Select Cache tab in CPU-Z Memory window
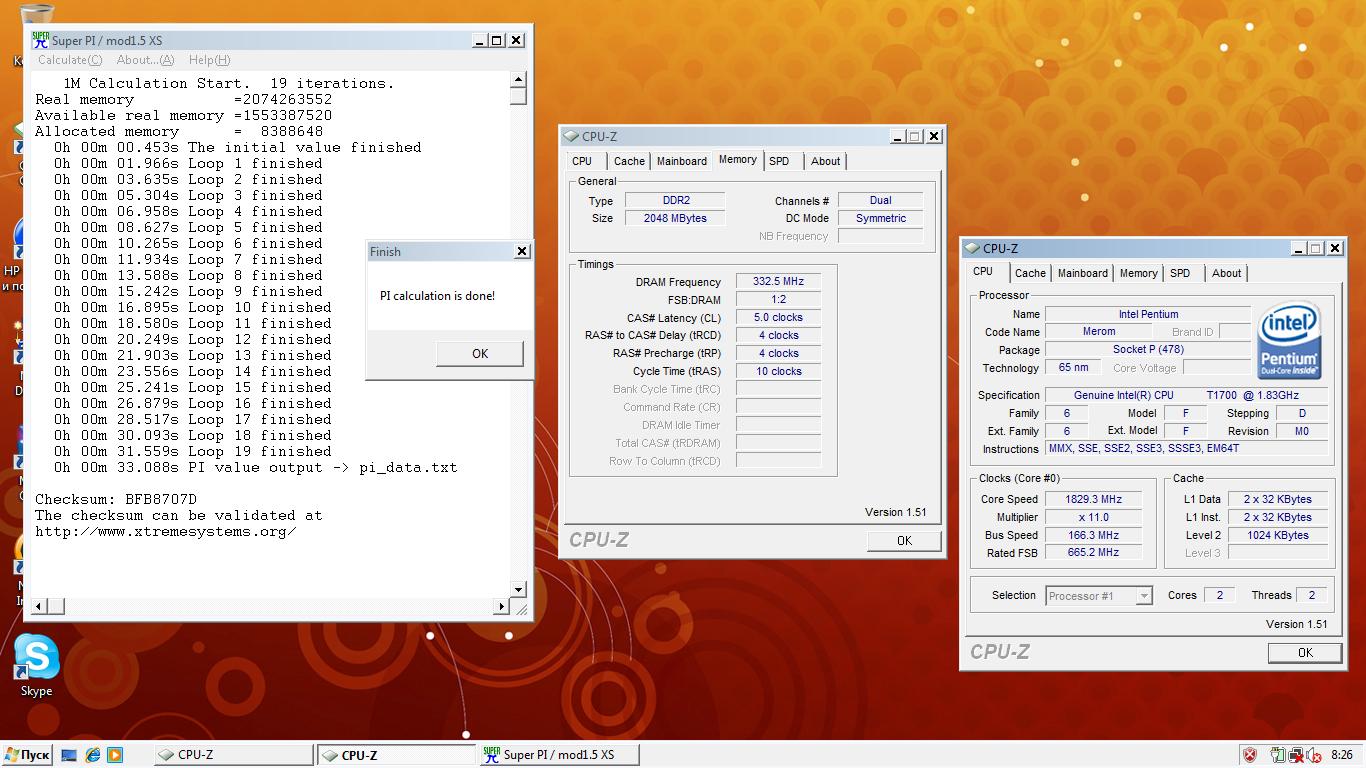This screenshot has height=768, width=1366. tap(629, 161)
